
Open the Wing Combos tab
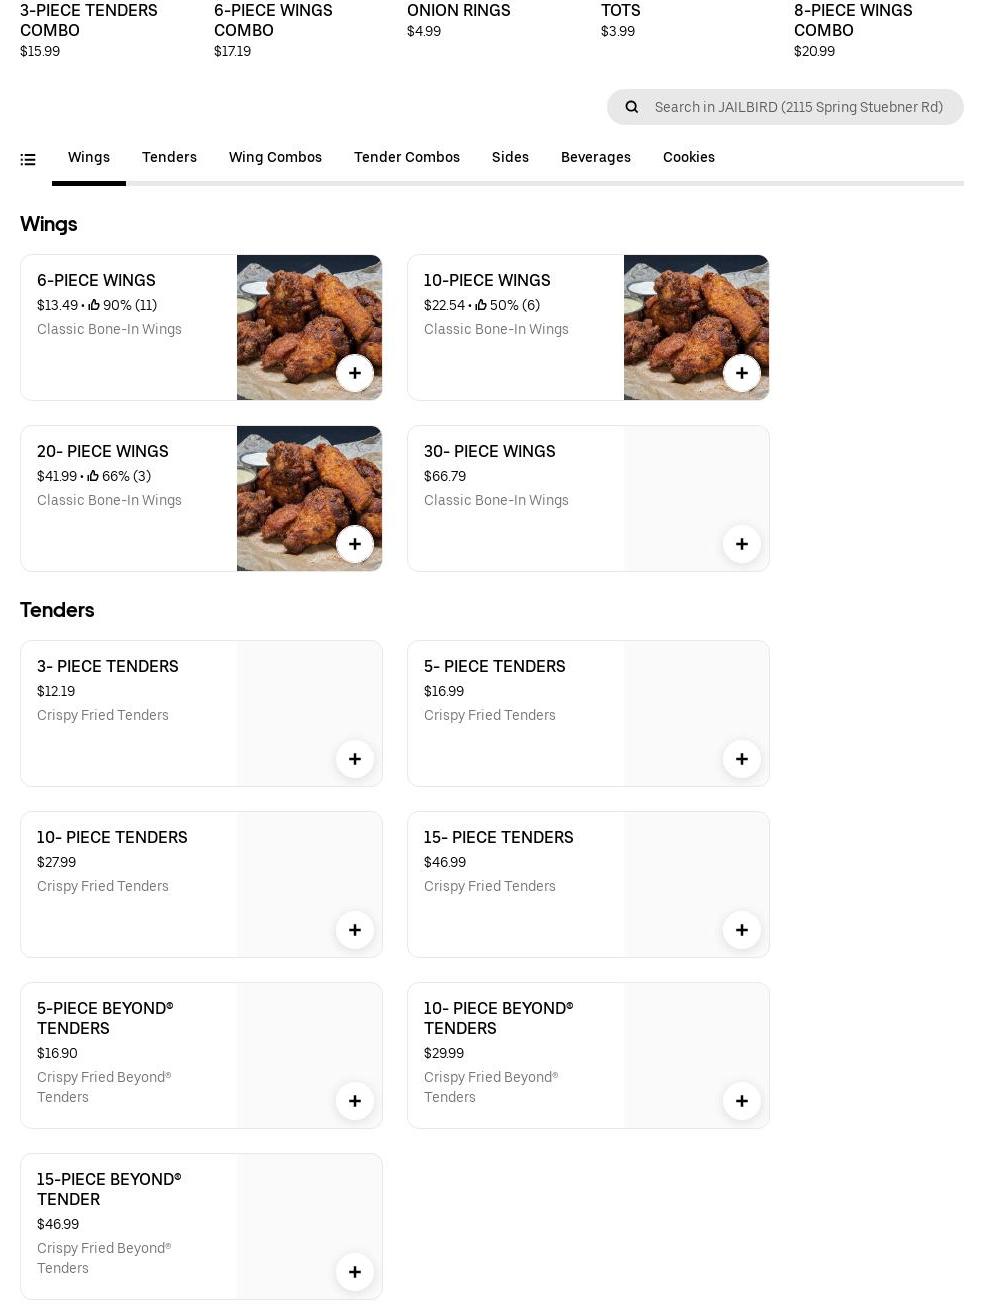[x=275, y=157]
